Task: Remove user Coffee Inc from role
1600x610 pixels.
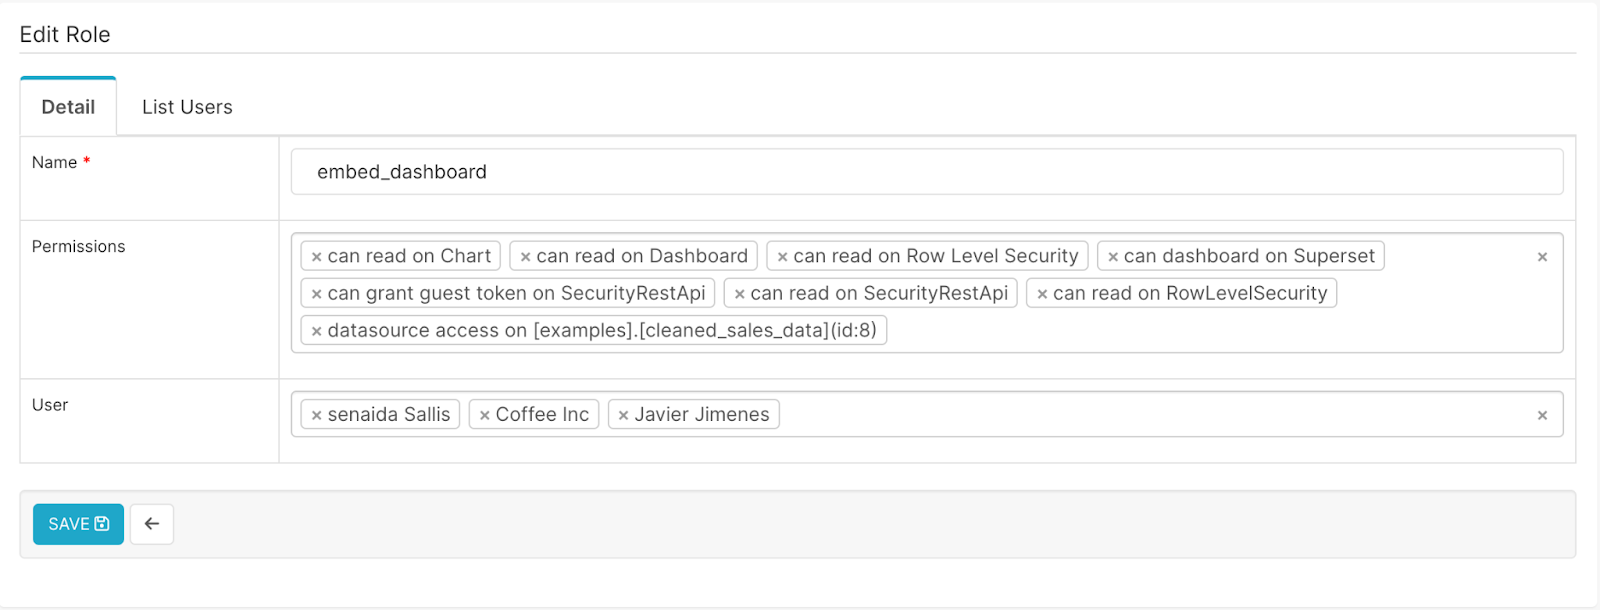Action: 484,415
